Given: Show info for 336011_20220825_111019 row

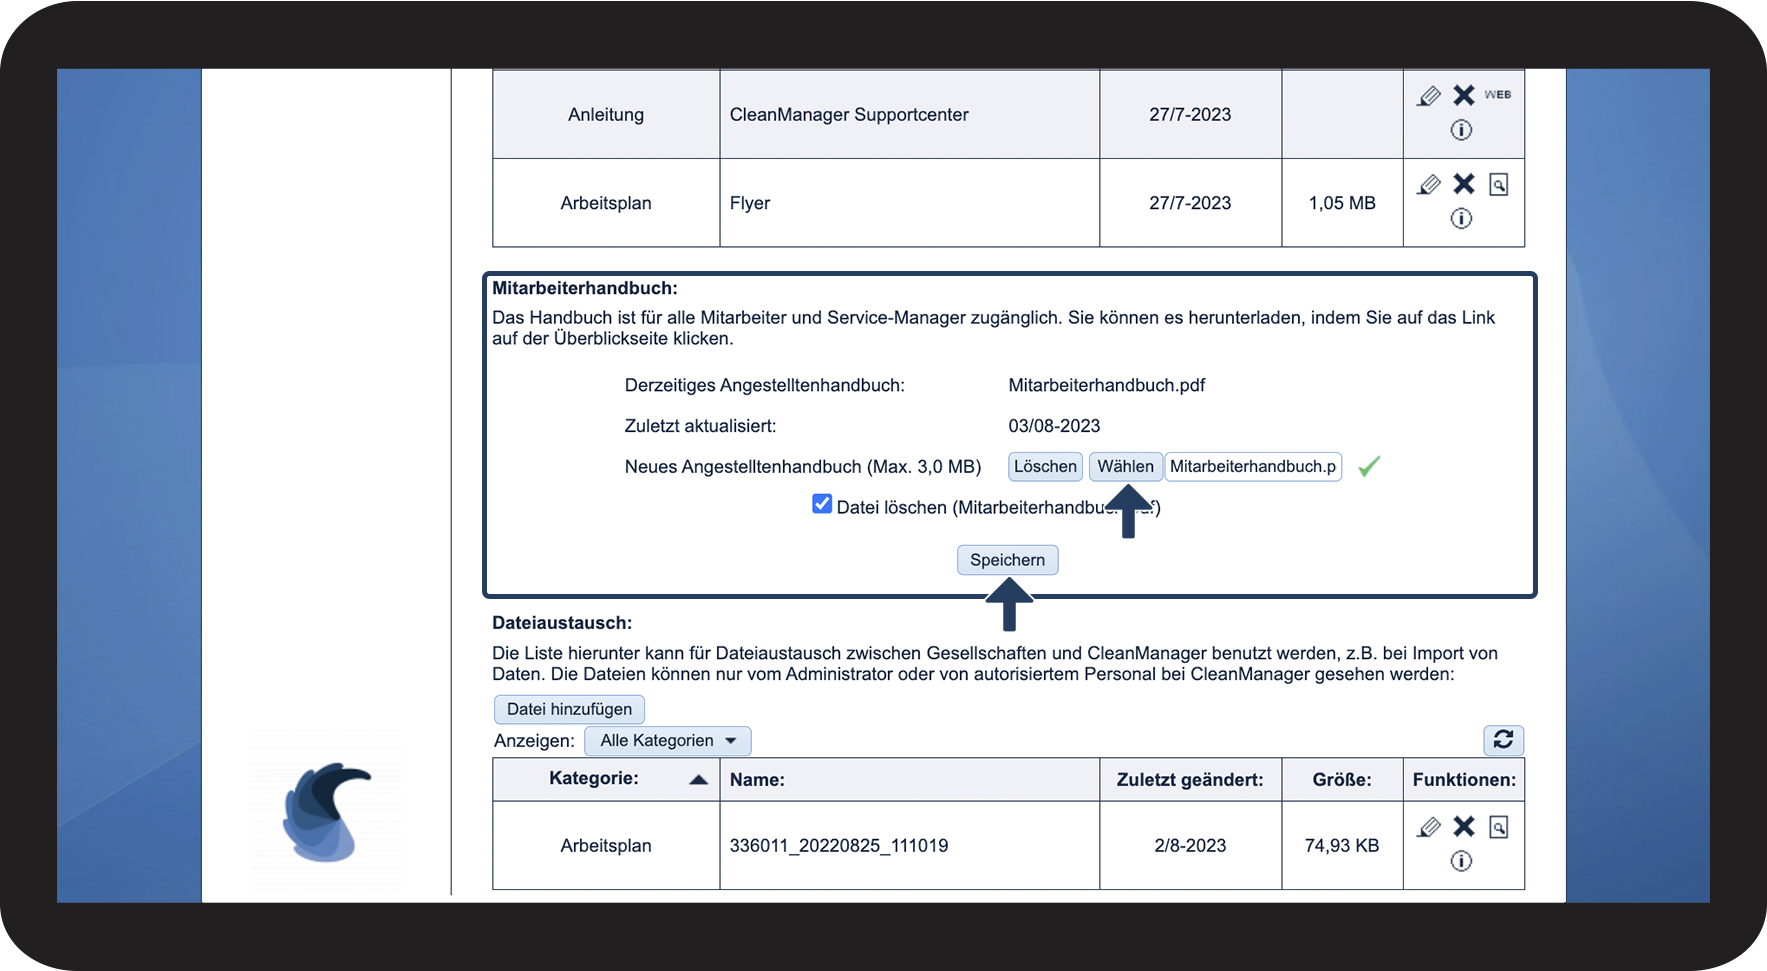Looking at the screenshot, I should pos(1461,861).
